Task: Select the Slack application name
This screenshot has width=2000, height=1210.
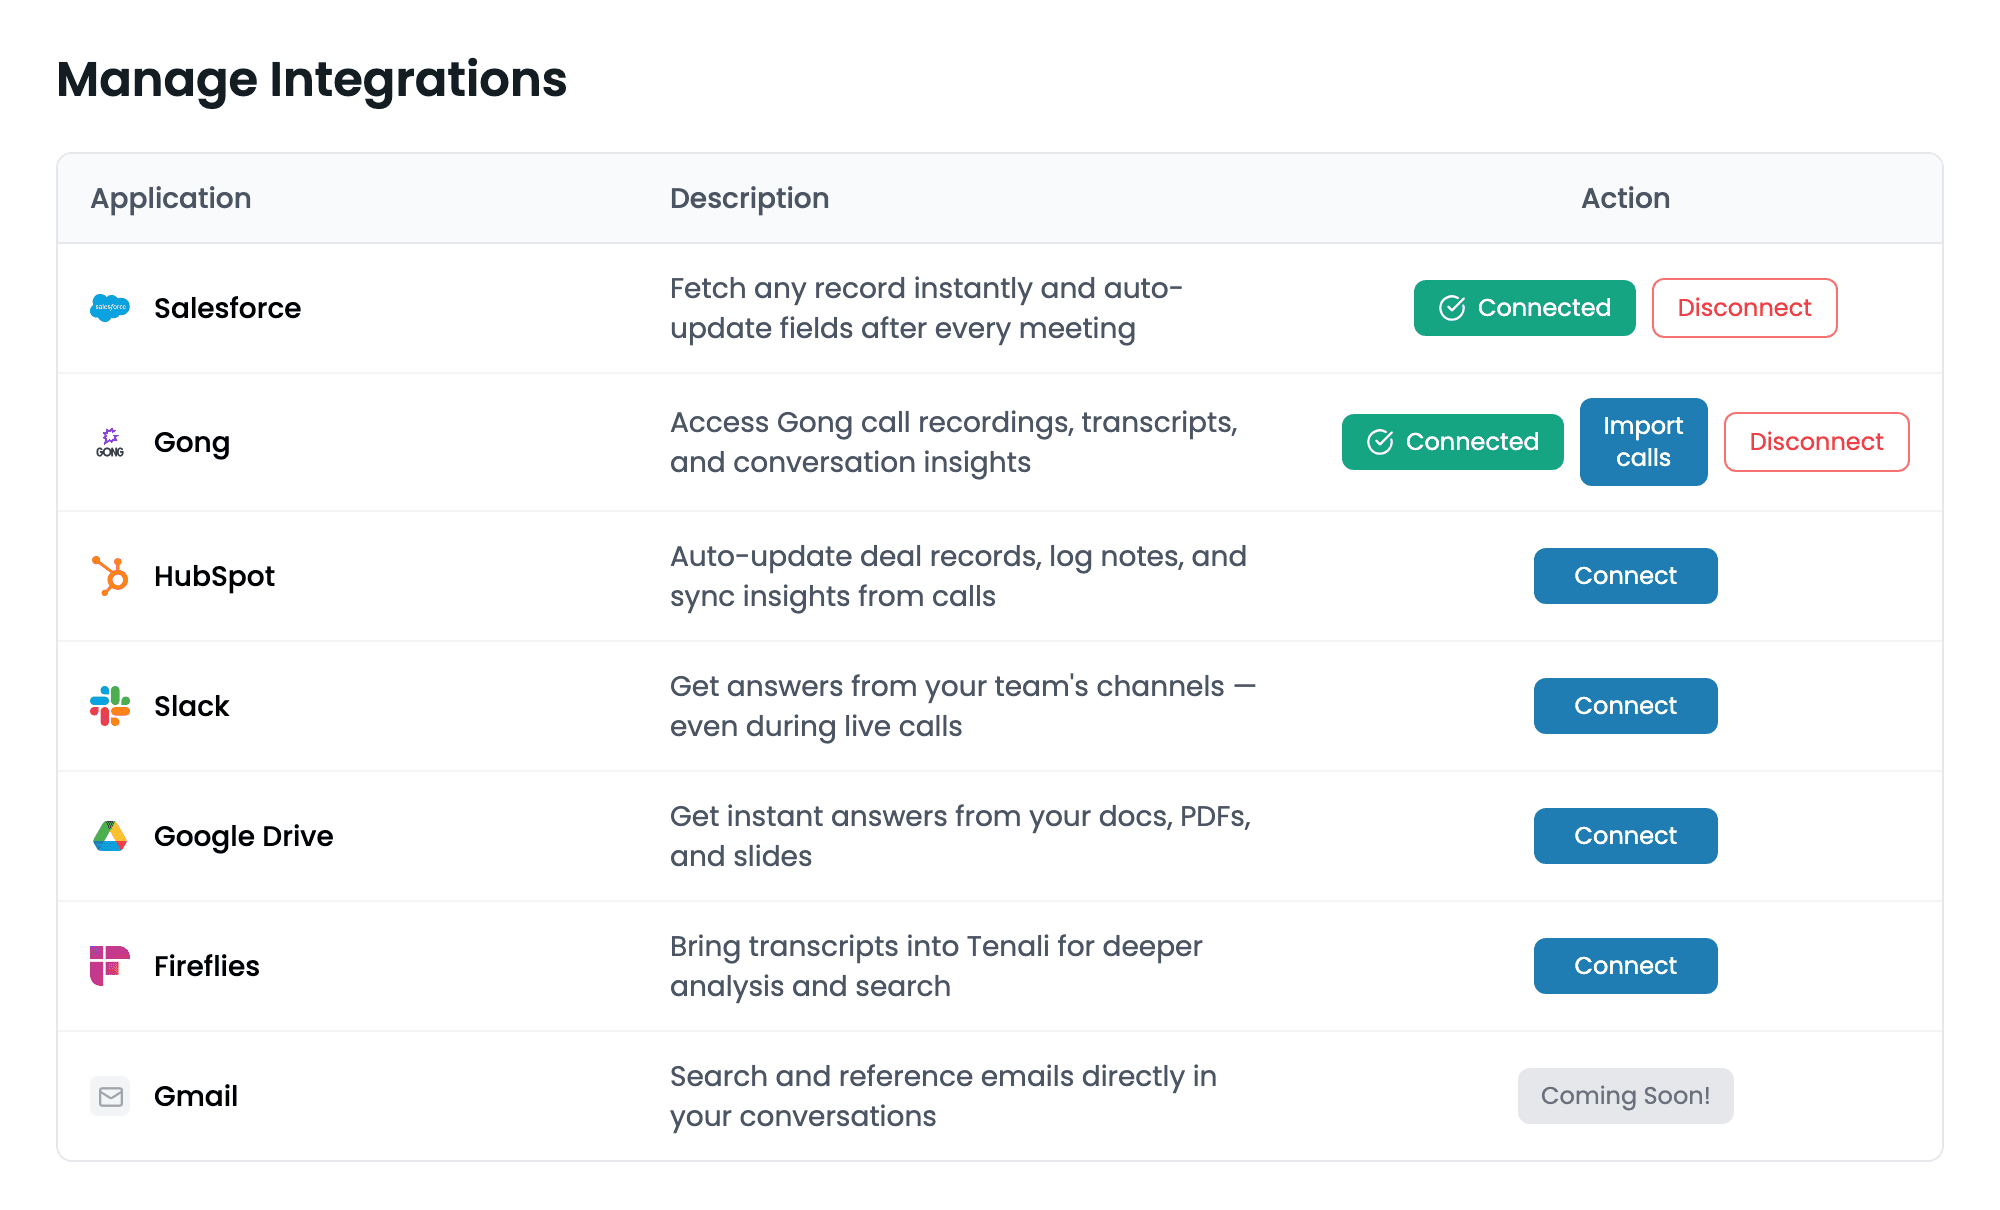Action: coord(191,706)
